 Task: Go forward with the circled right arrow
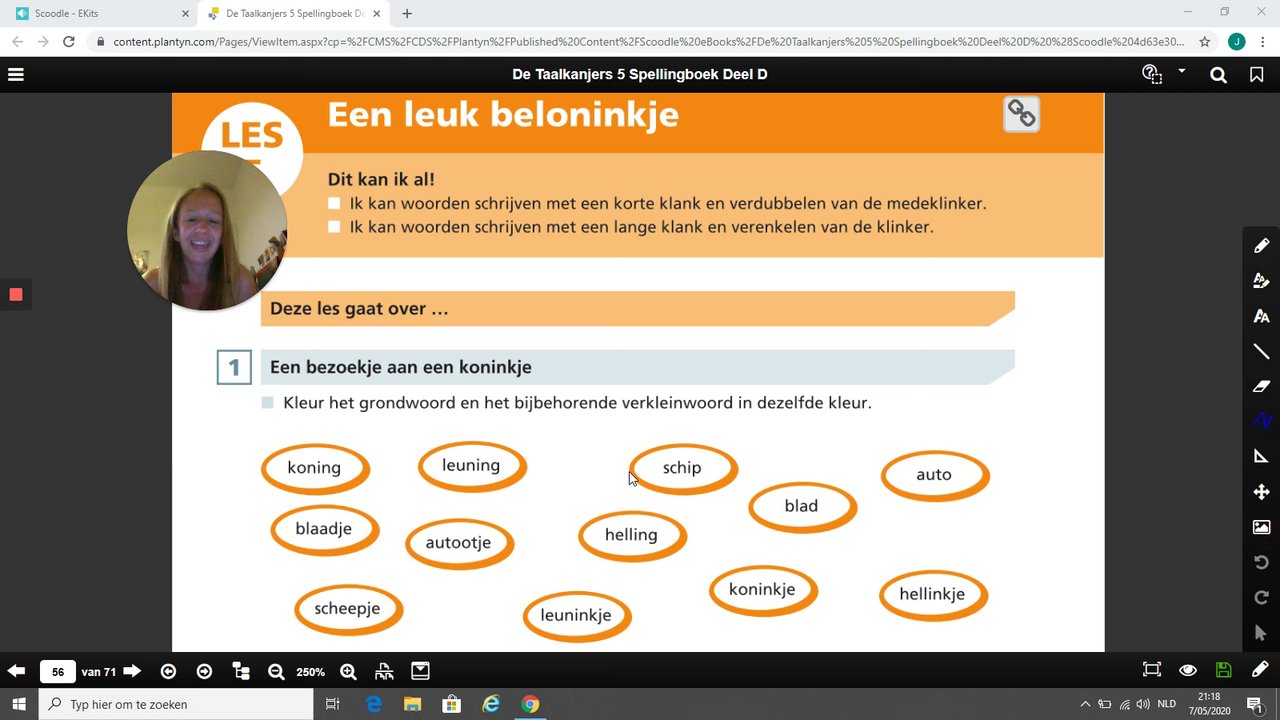point(204,671)
